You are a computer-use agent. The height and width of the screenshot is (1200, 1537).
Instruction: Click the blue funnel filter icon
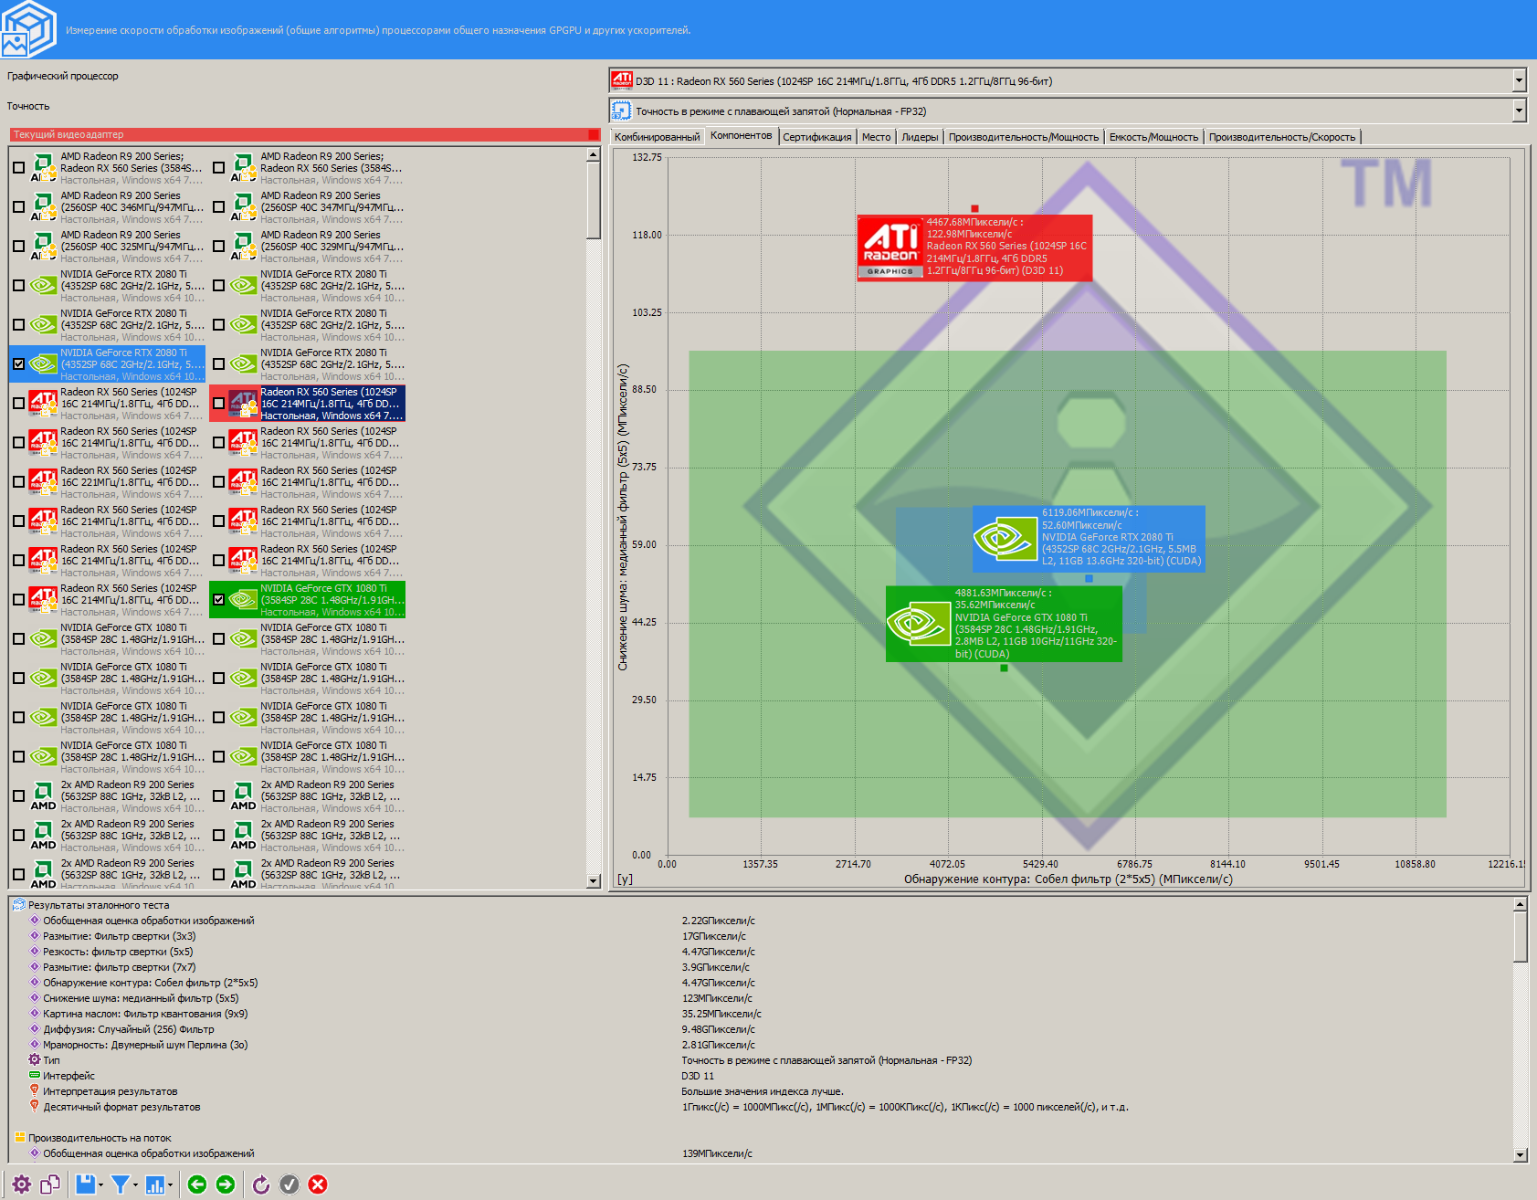click(120, 1185)
